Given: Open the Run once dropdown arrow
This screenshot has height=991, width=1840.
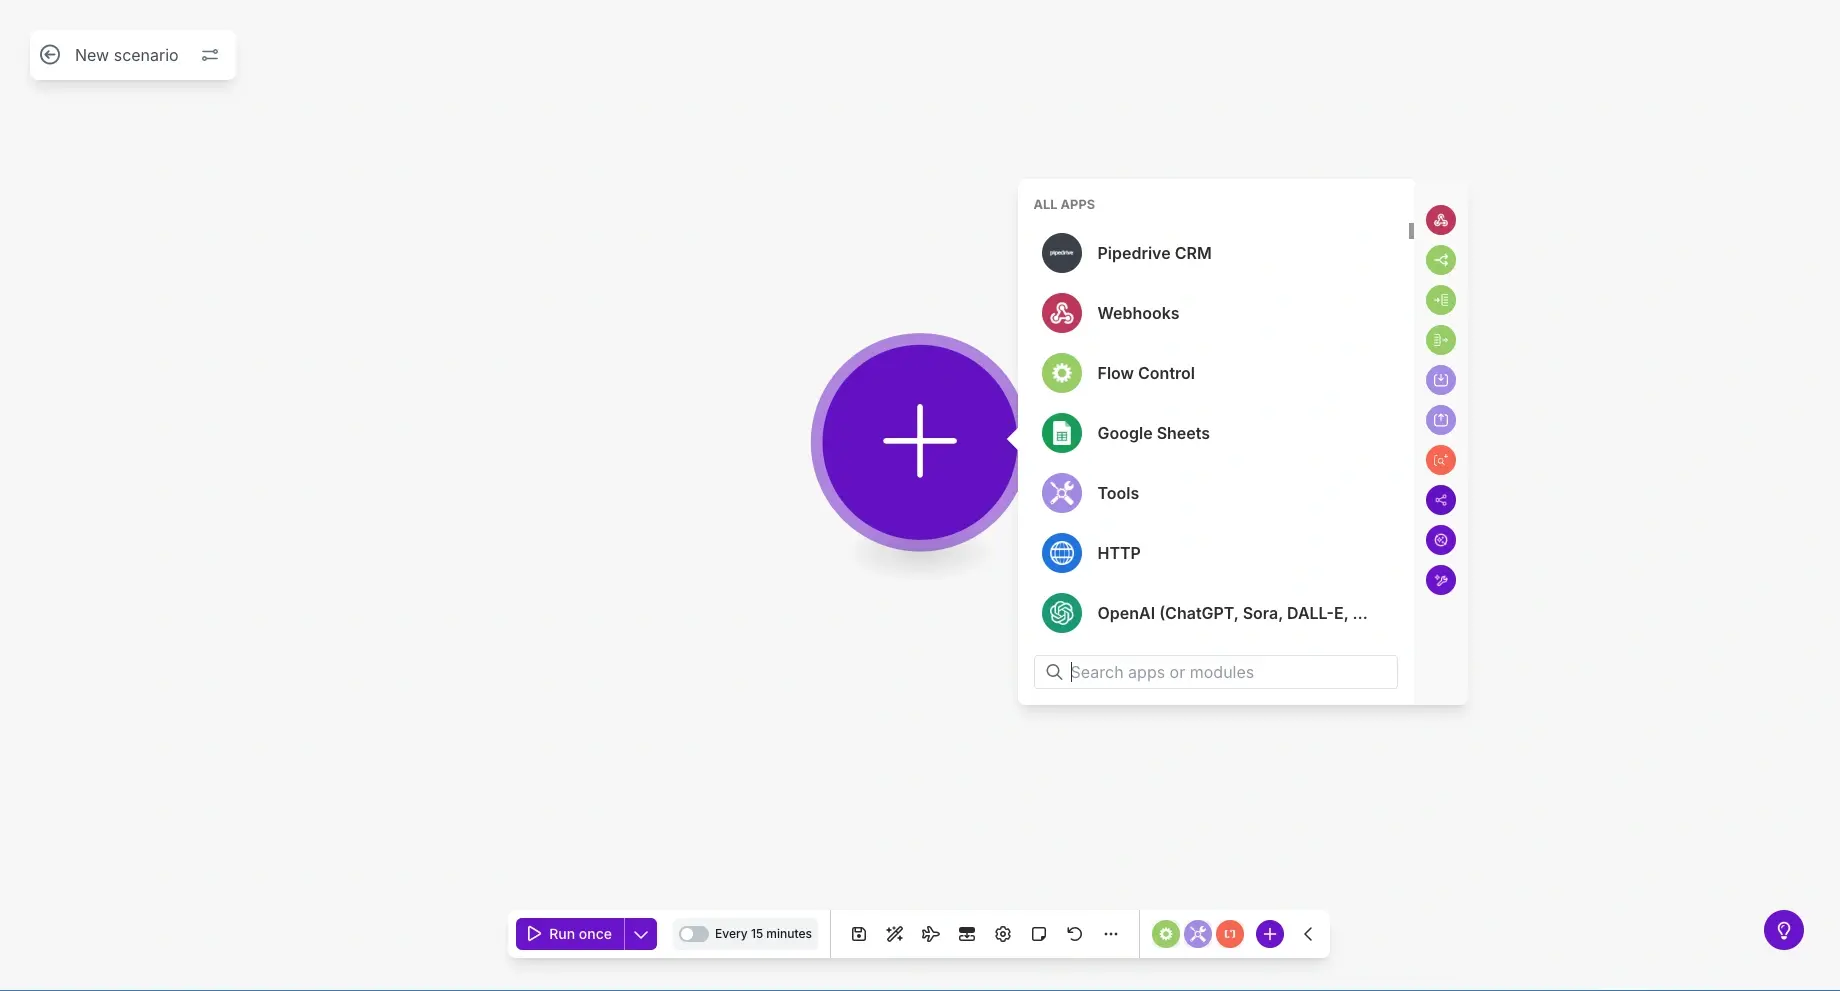Looking at the screenshot, I should click(641, 934).
